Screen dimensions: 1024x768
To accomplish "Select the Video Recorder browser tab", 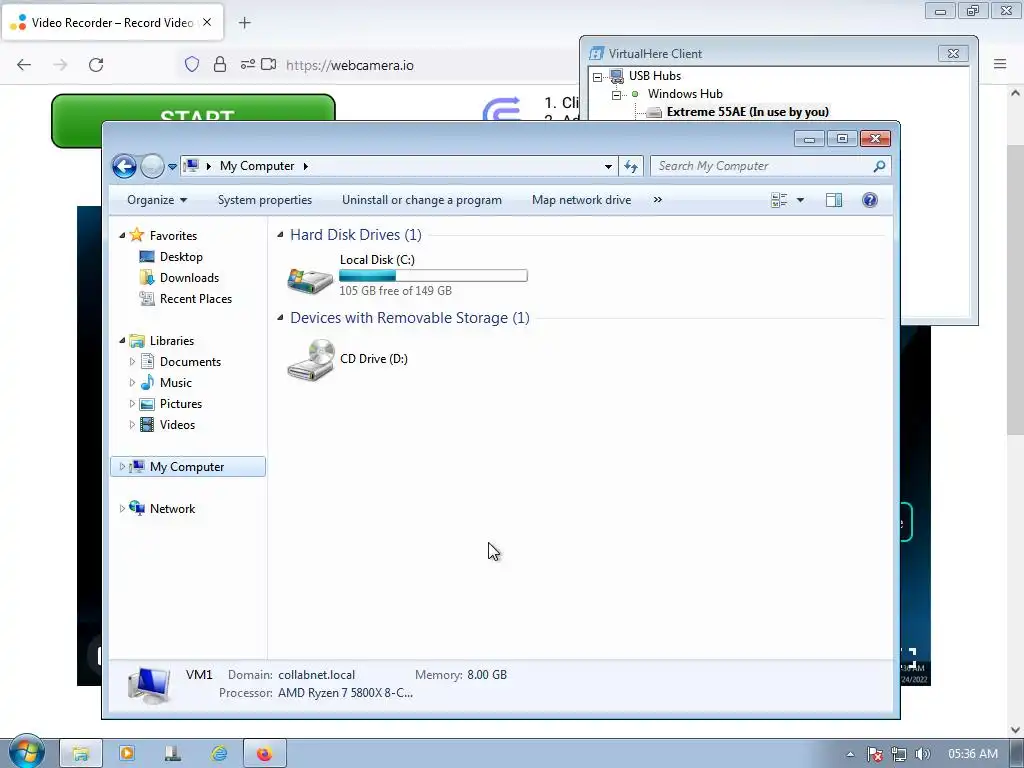I will [x=112, y=22].
